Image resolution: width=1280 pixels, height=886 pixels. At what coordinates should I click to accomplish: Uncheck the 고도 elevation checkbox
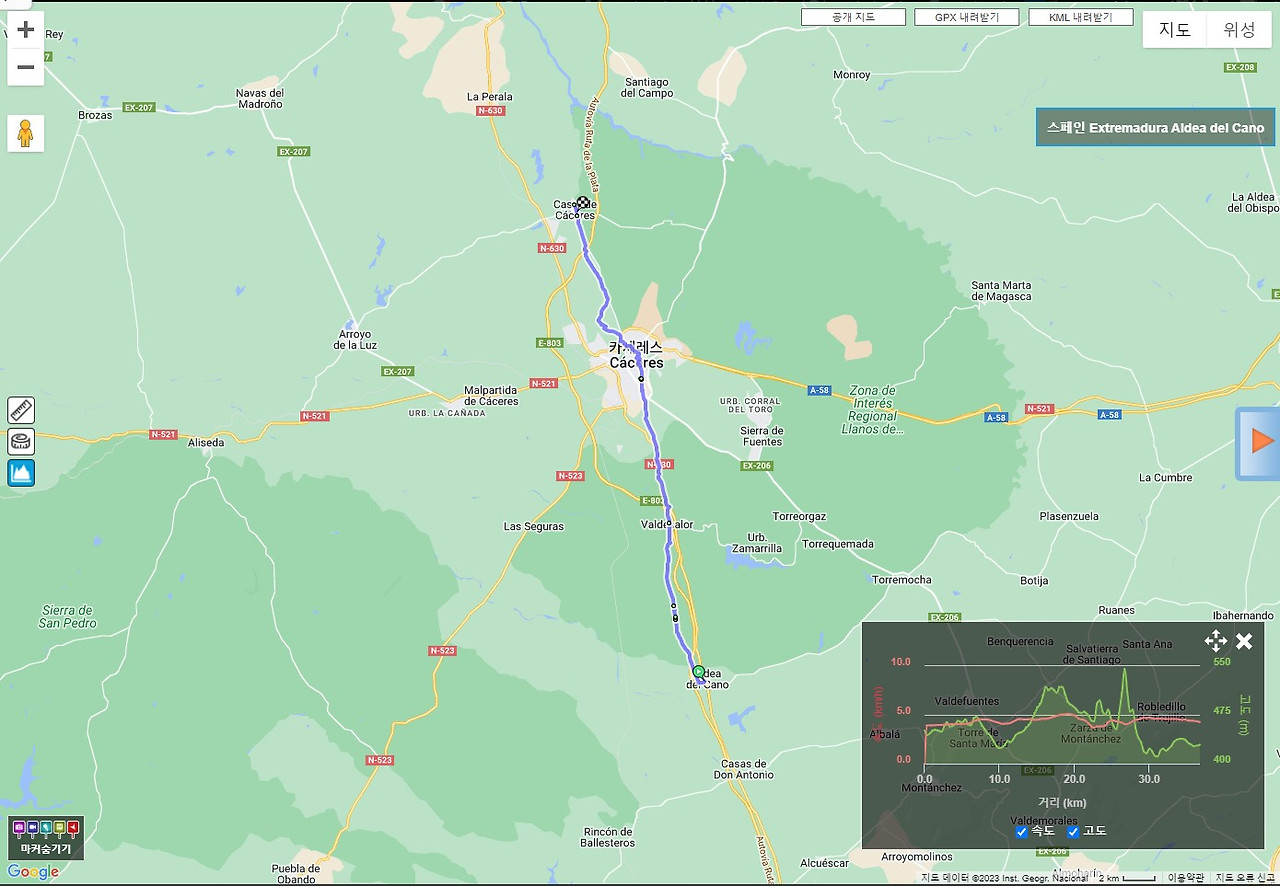(1074, 832)
